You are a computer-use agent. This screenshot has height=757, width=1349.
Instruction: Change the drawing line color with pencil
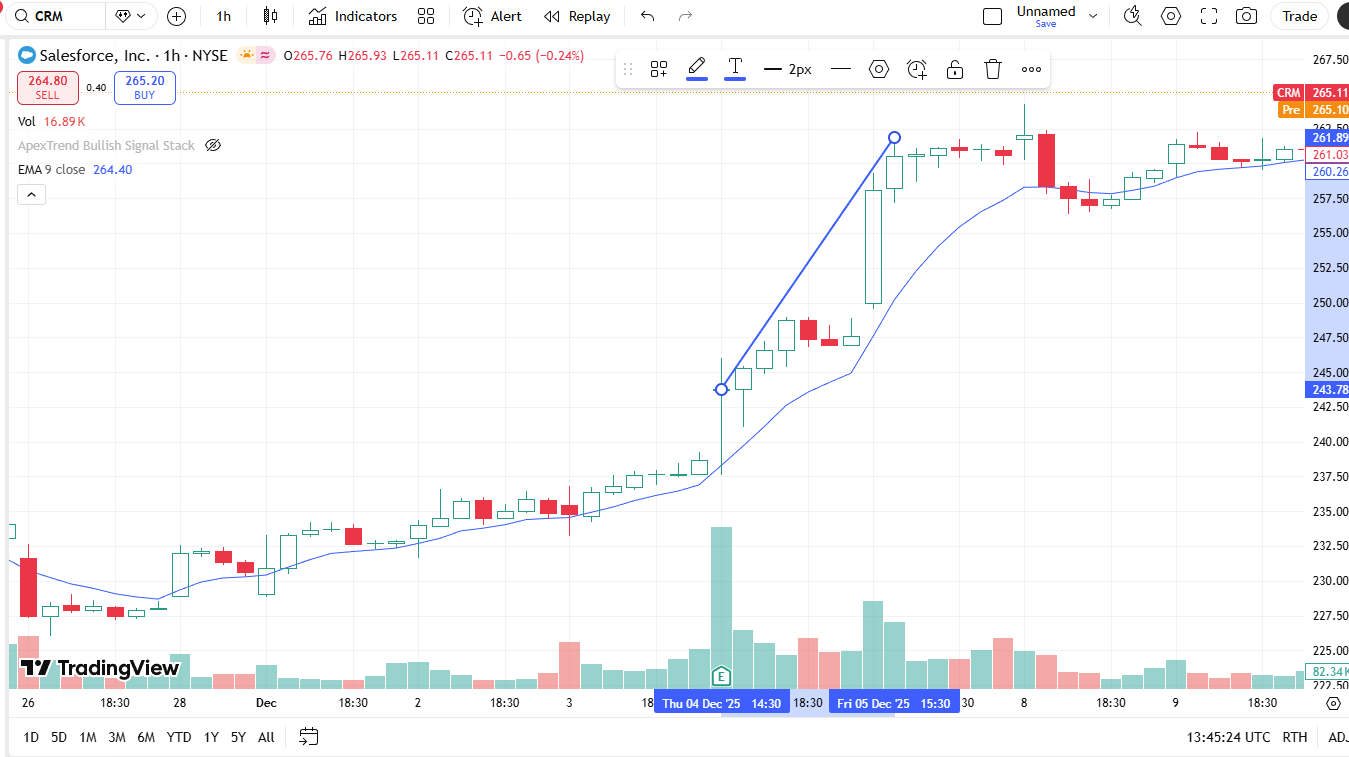pos(697,68)
